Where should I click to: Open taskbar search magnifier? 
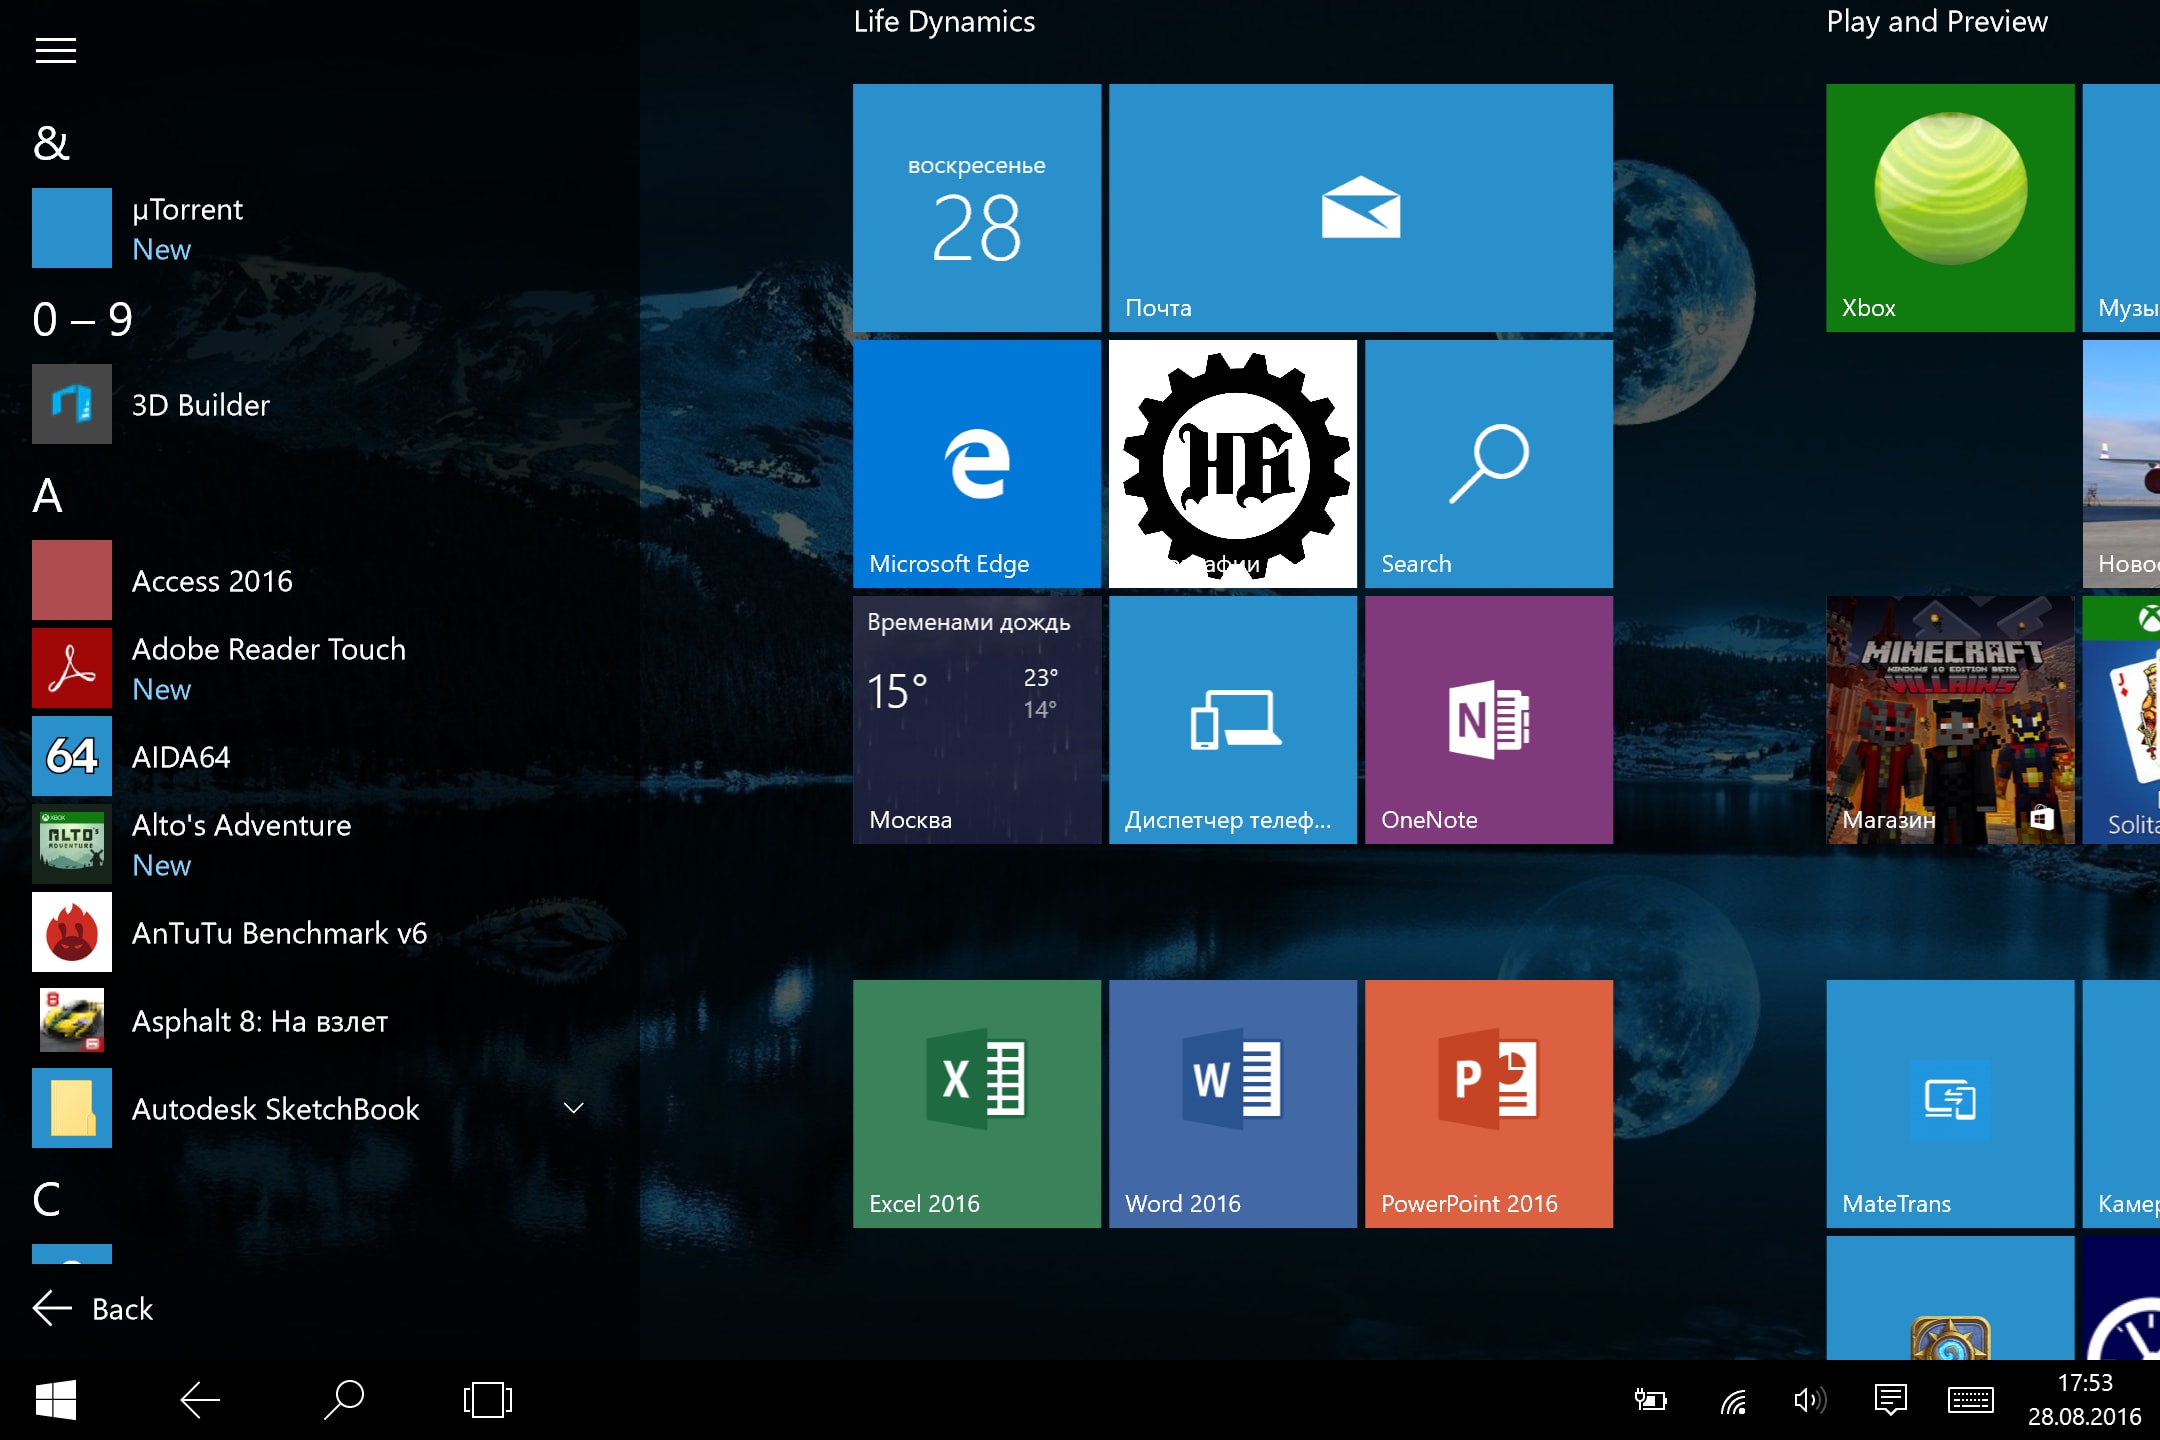(344, 1400)
